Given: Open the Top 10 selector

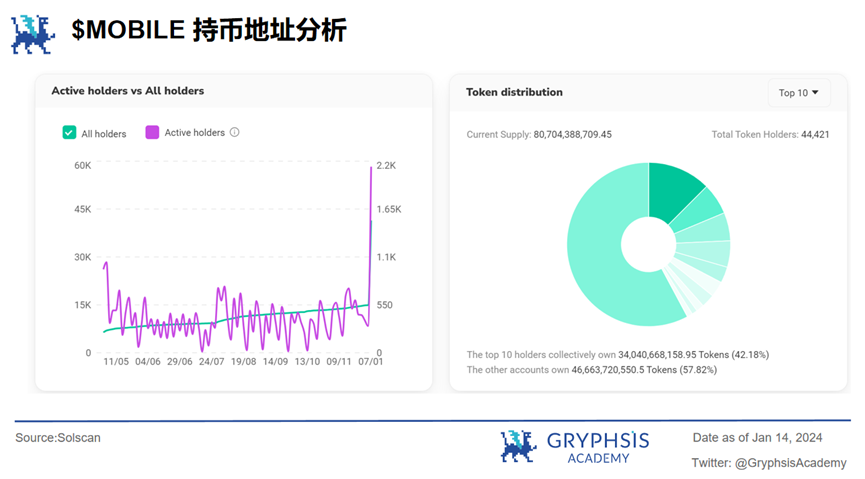Looking at the screenshot, I should [798, 93].
